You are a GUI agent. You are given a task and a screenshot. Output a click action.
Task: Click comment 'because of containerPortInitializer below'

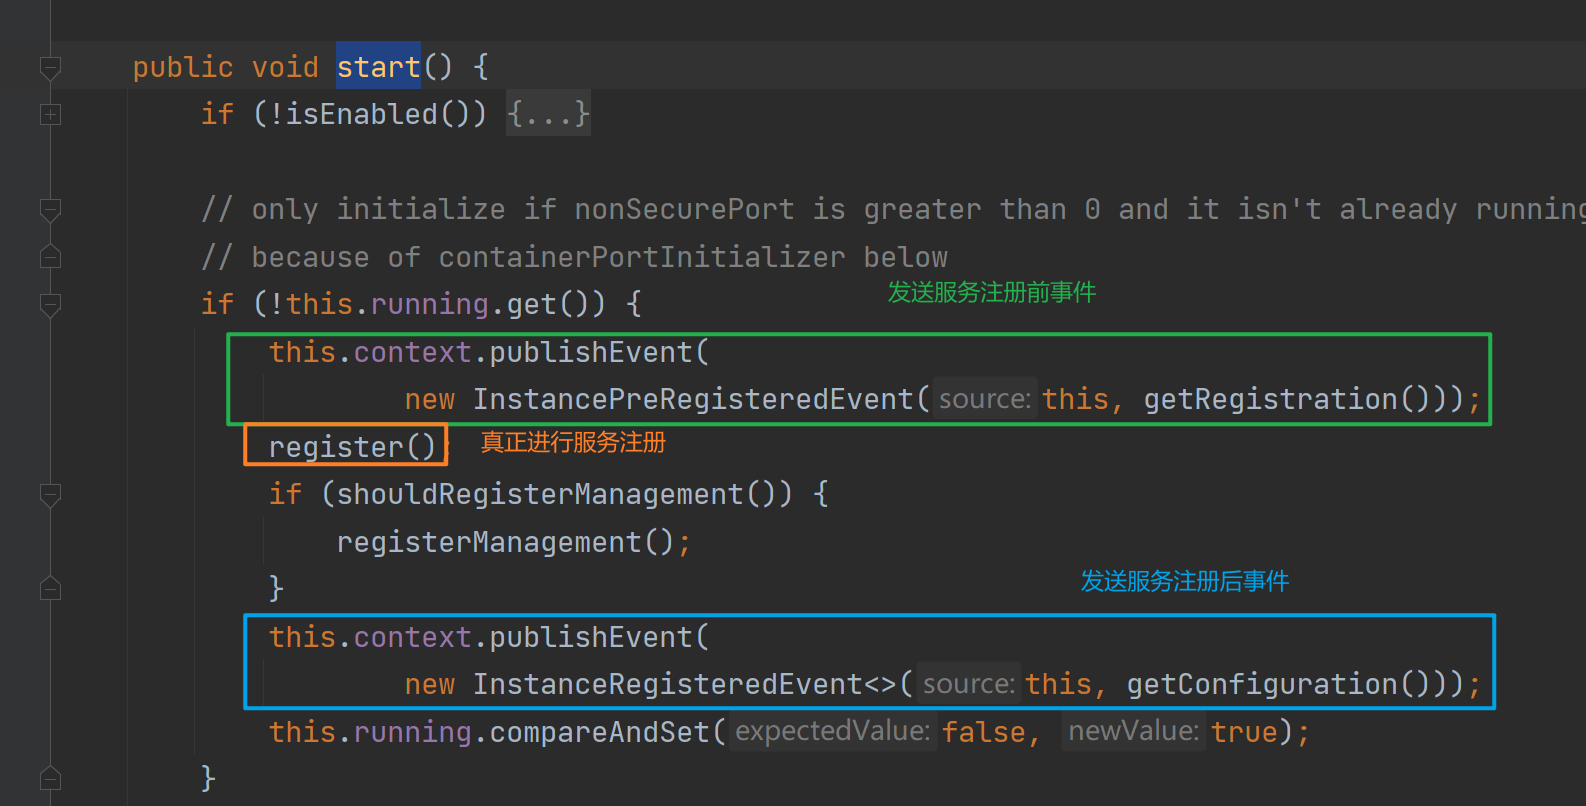tap(574, 257)
